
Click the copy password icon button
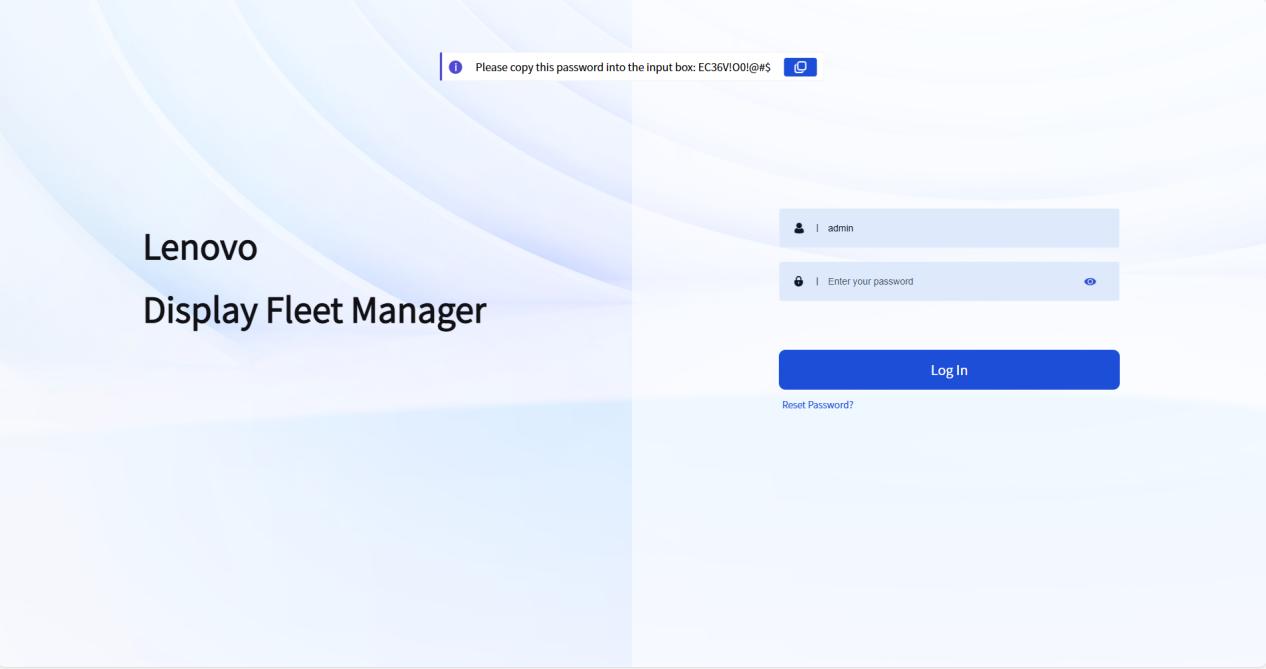800,67
